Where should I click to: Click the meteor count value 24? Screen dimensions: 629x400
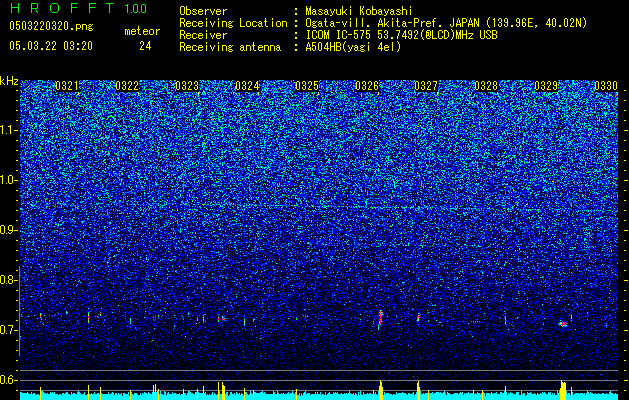point(145,46)
